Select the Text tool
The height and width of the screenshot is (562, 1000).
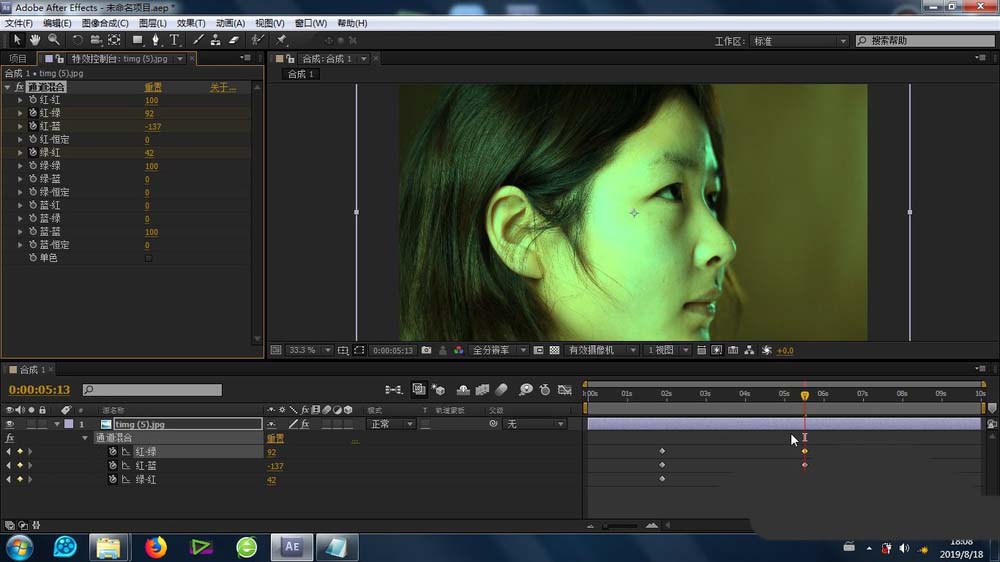(173, 40)
